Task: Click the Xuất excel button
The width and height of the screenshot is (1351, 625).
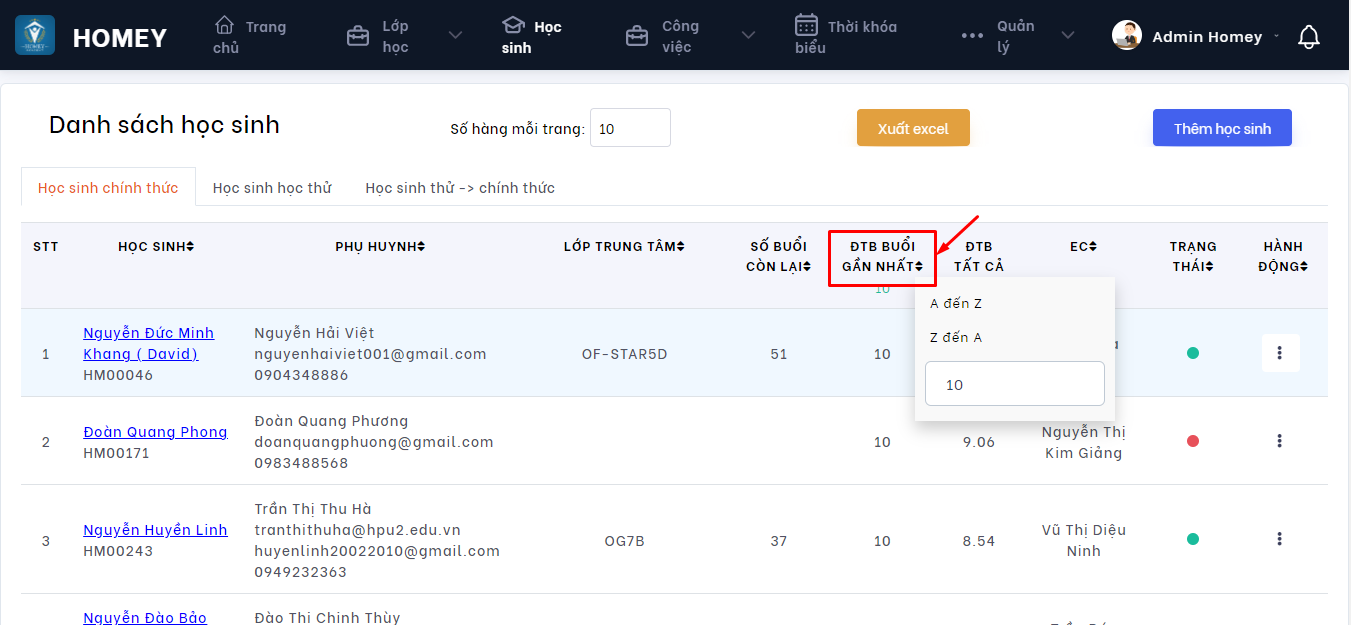Action: pyautogui.click(x=913, y=128)
